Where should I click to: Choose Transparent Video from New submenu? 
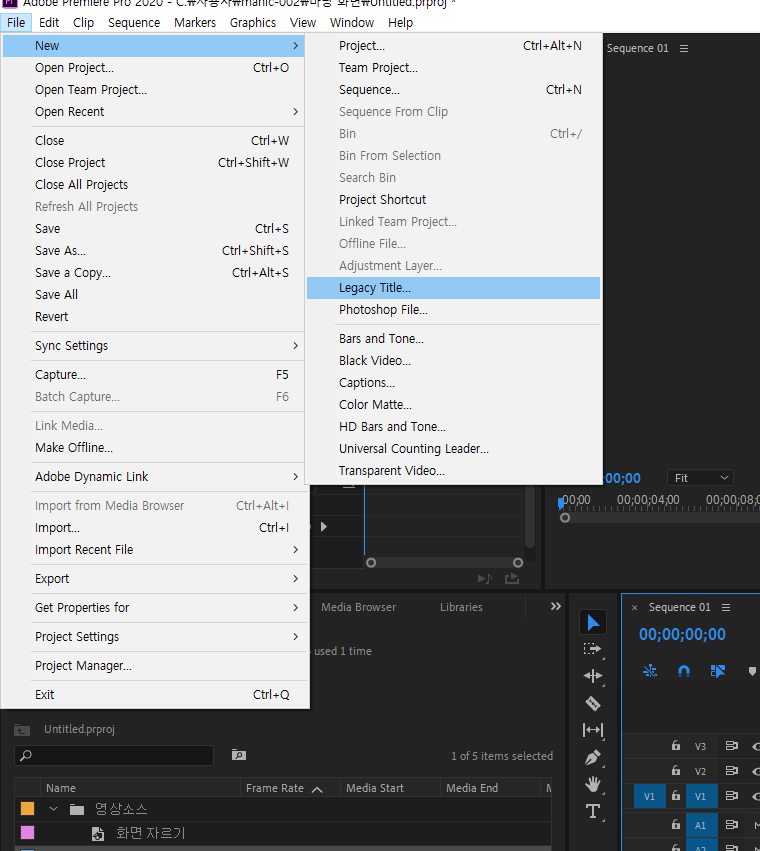click(x=453, y=471)
